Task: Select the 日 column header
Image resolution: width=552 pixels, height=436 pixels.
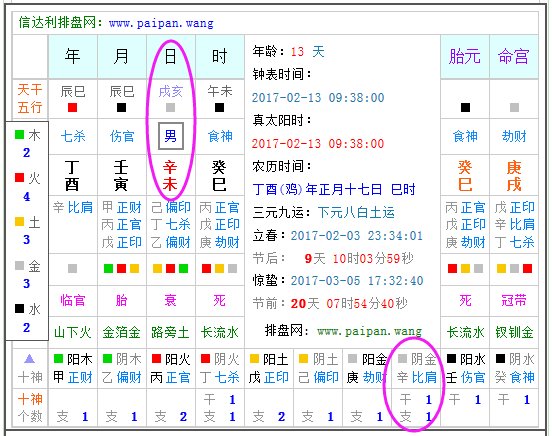Action: 170,56
